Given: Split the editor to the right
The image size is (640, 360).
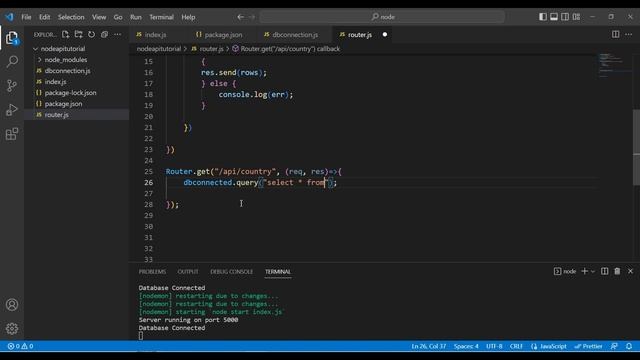Looking at the screenshot, I should [615, 35].
